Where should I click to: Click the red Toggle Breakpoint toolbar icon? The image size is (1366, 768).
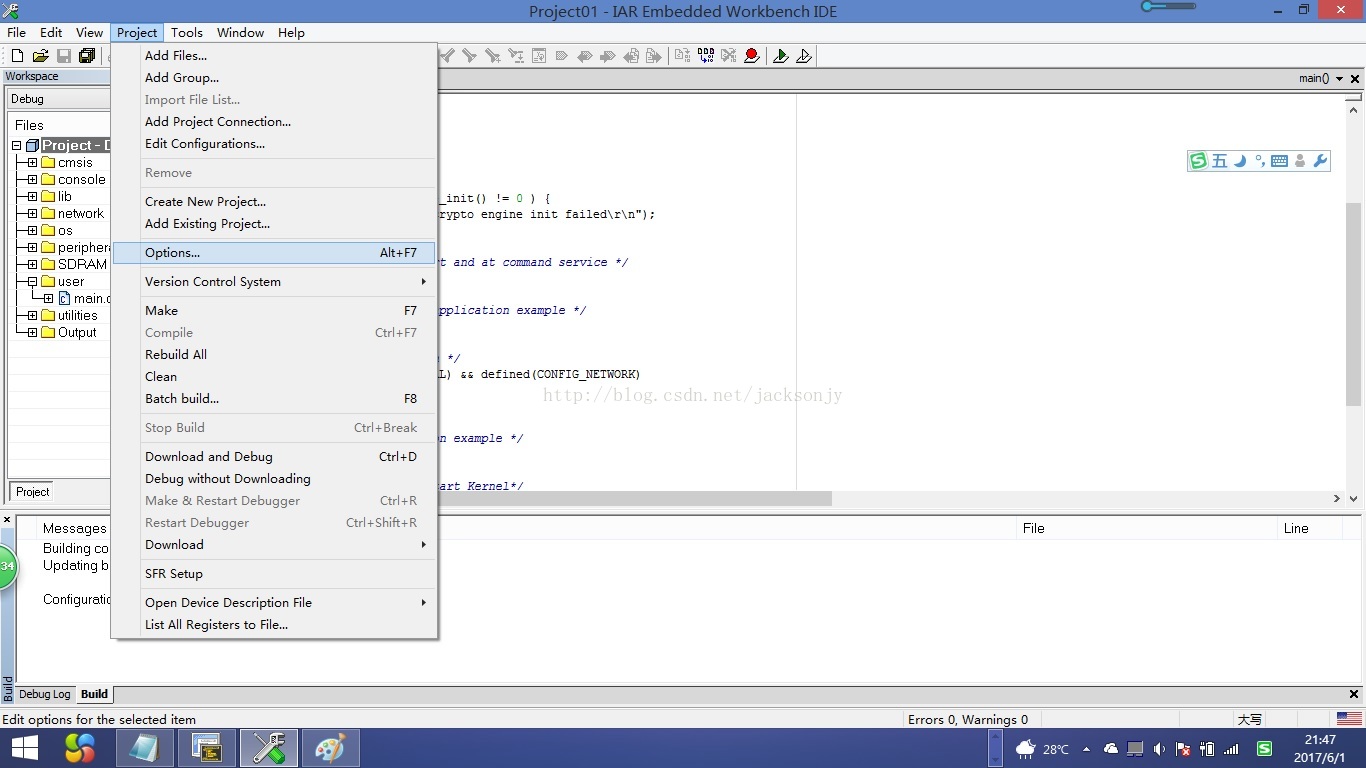(751, 56)
